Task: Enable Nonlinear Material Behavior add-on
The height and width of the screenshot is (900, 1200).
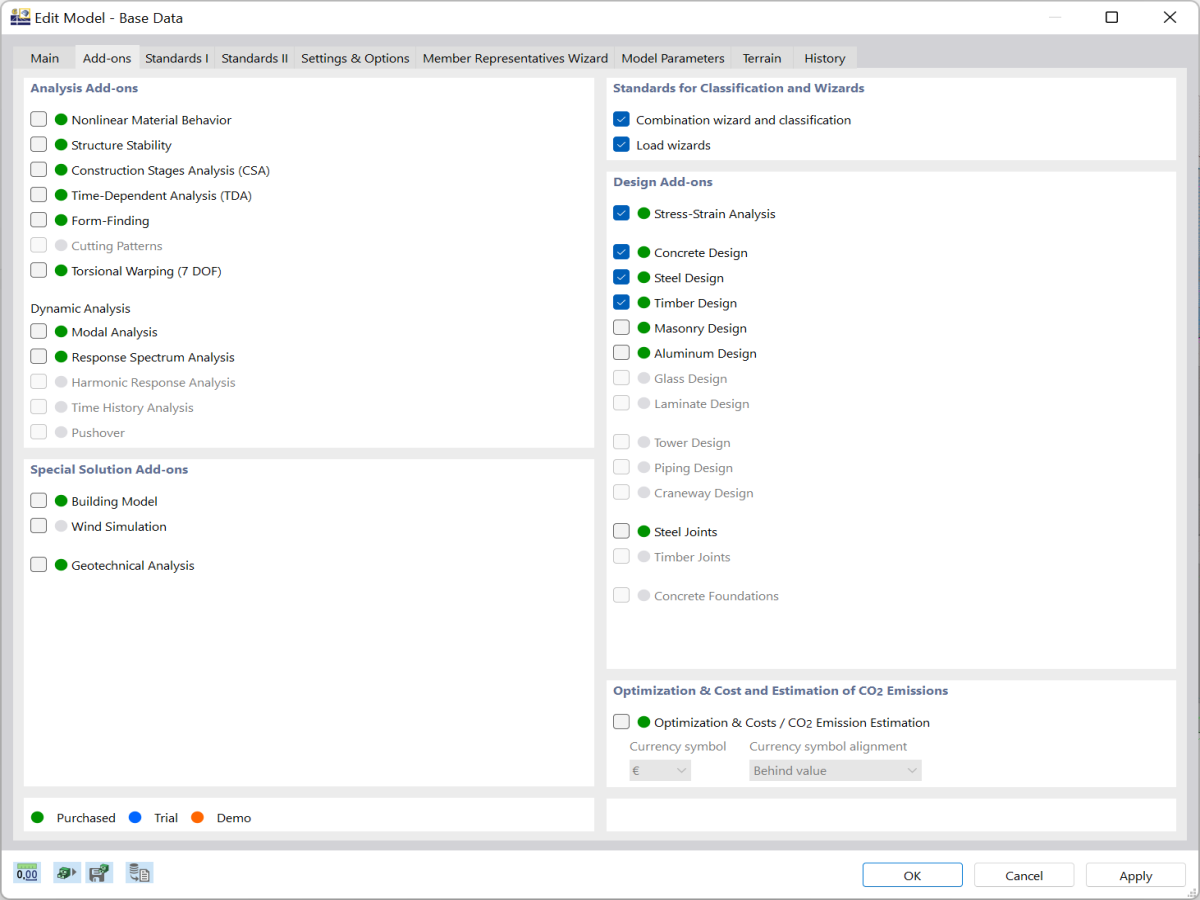Action: (x=39, y=119)
